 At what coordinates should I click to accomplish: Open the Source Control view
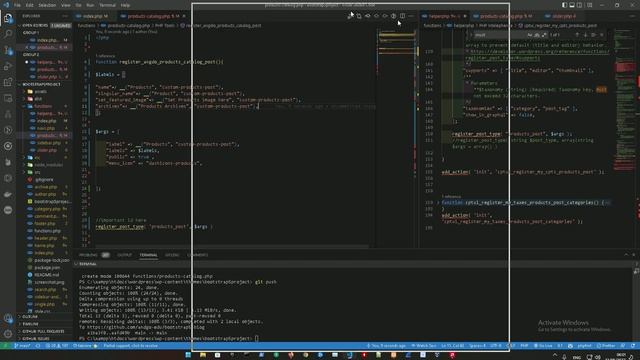pos(8,50)
